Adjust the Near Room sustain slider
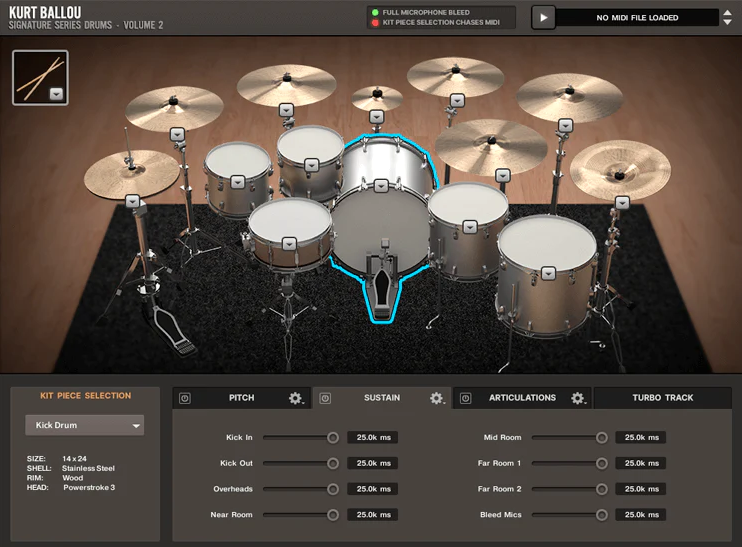This screenshot has width=742, height=547. 333,515
